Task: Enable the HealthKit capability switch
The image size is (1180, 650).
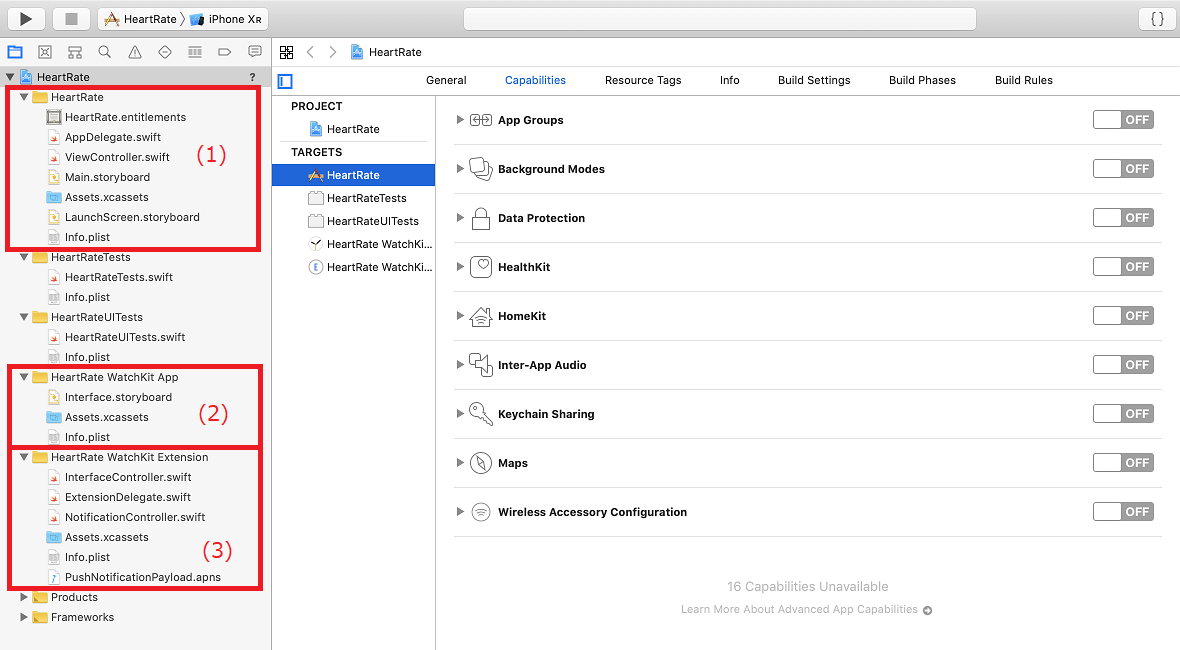Action: [x=1123, y=267]
